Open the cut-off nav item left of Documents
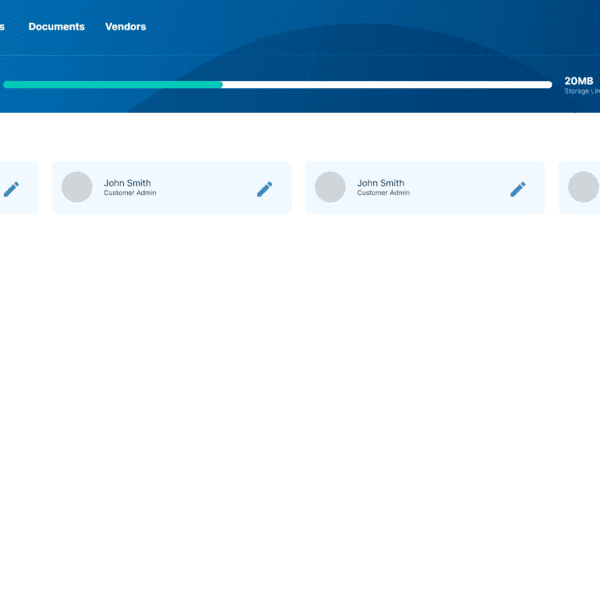 [x=2, y=27]
